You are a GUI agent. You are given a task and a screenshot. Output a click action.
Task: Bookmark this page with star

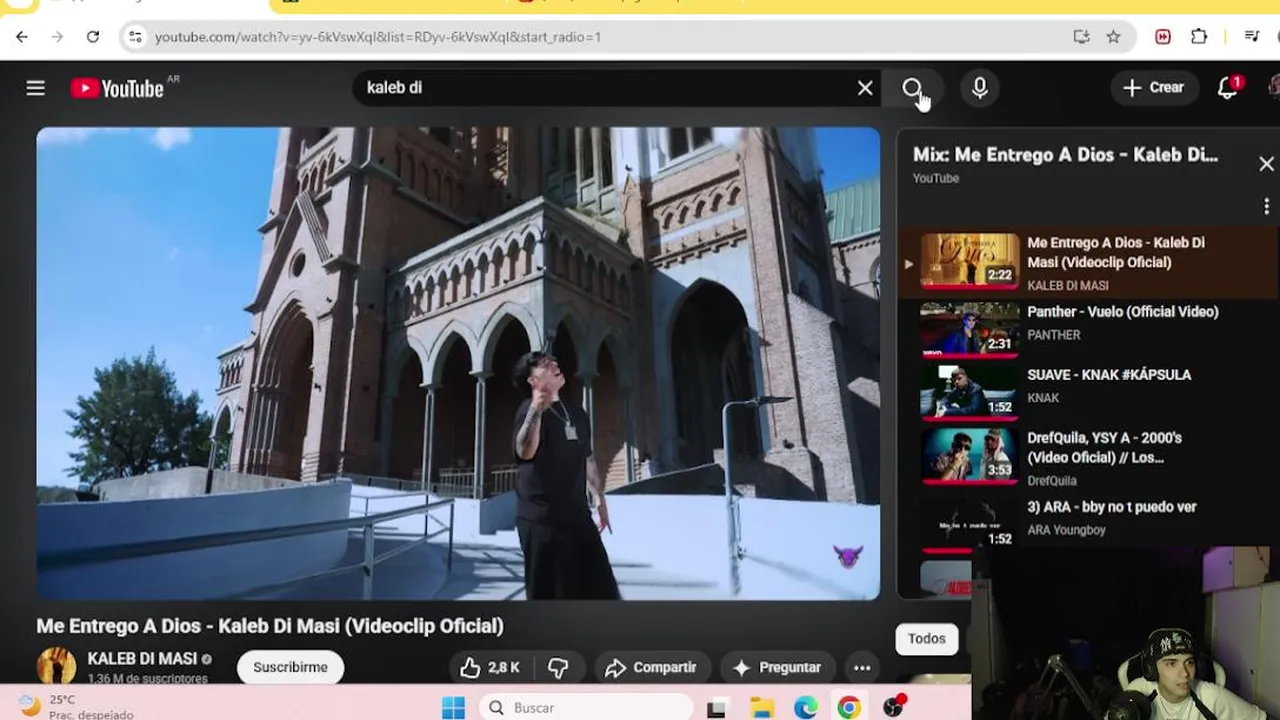pyautogui.click(x=1113, y=37)
